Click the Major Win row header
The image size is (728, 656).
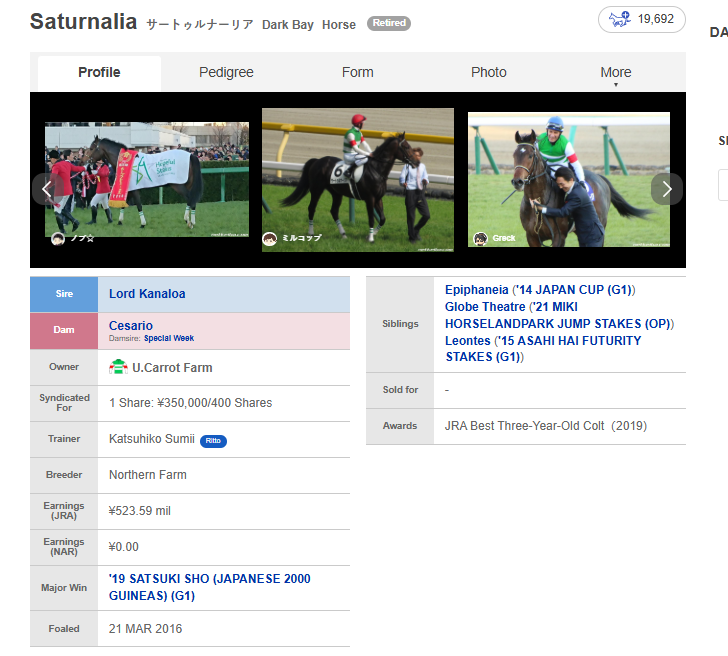pyautogui.click(x=64, y=588)
